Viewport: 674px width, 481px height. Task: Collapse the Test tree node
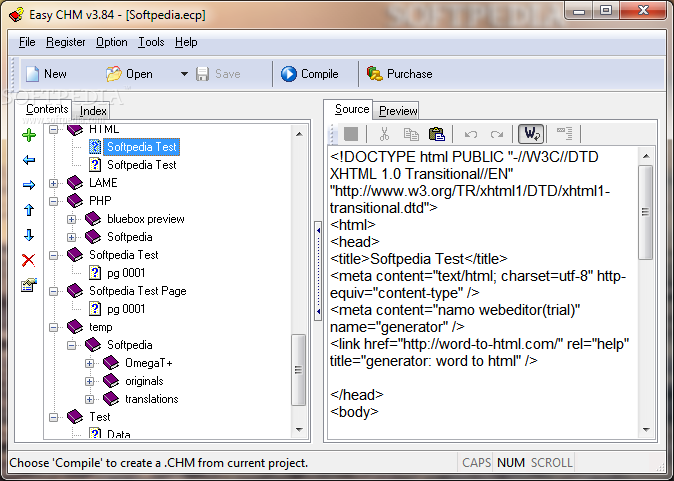click(53, 417)
